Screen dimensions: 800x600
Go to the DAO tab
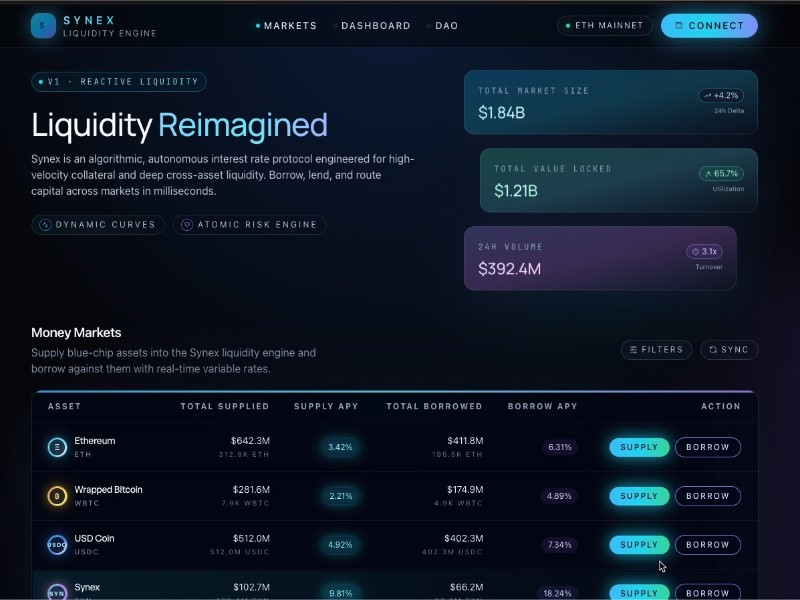coord(443,26)
